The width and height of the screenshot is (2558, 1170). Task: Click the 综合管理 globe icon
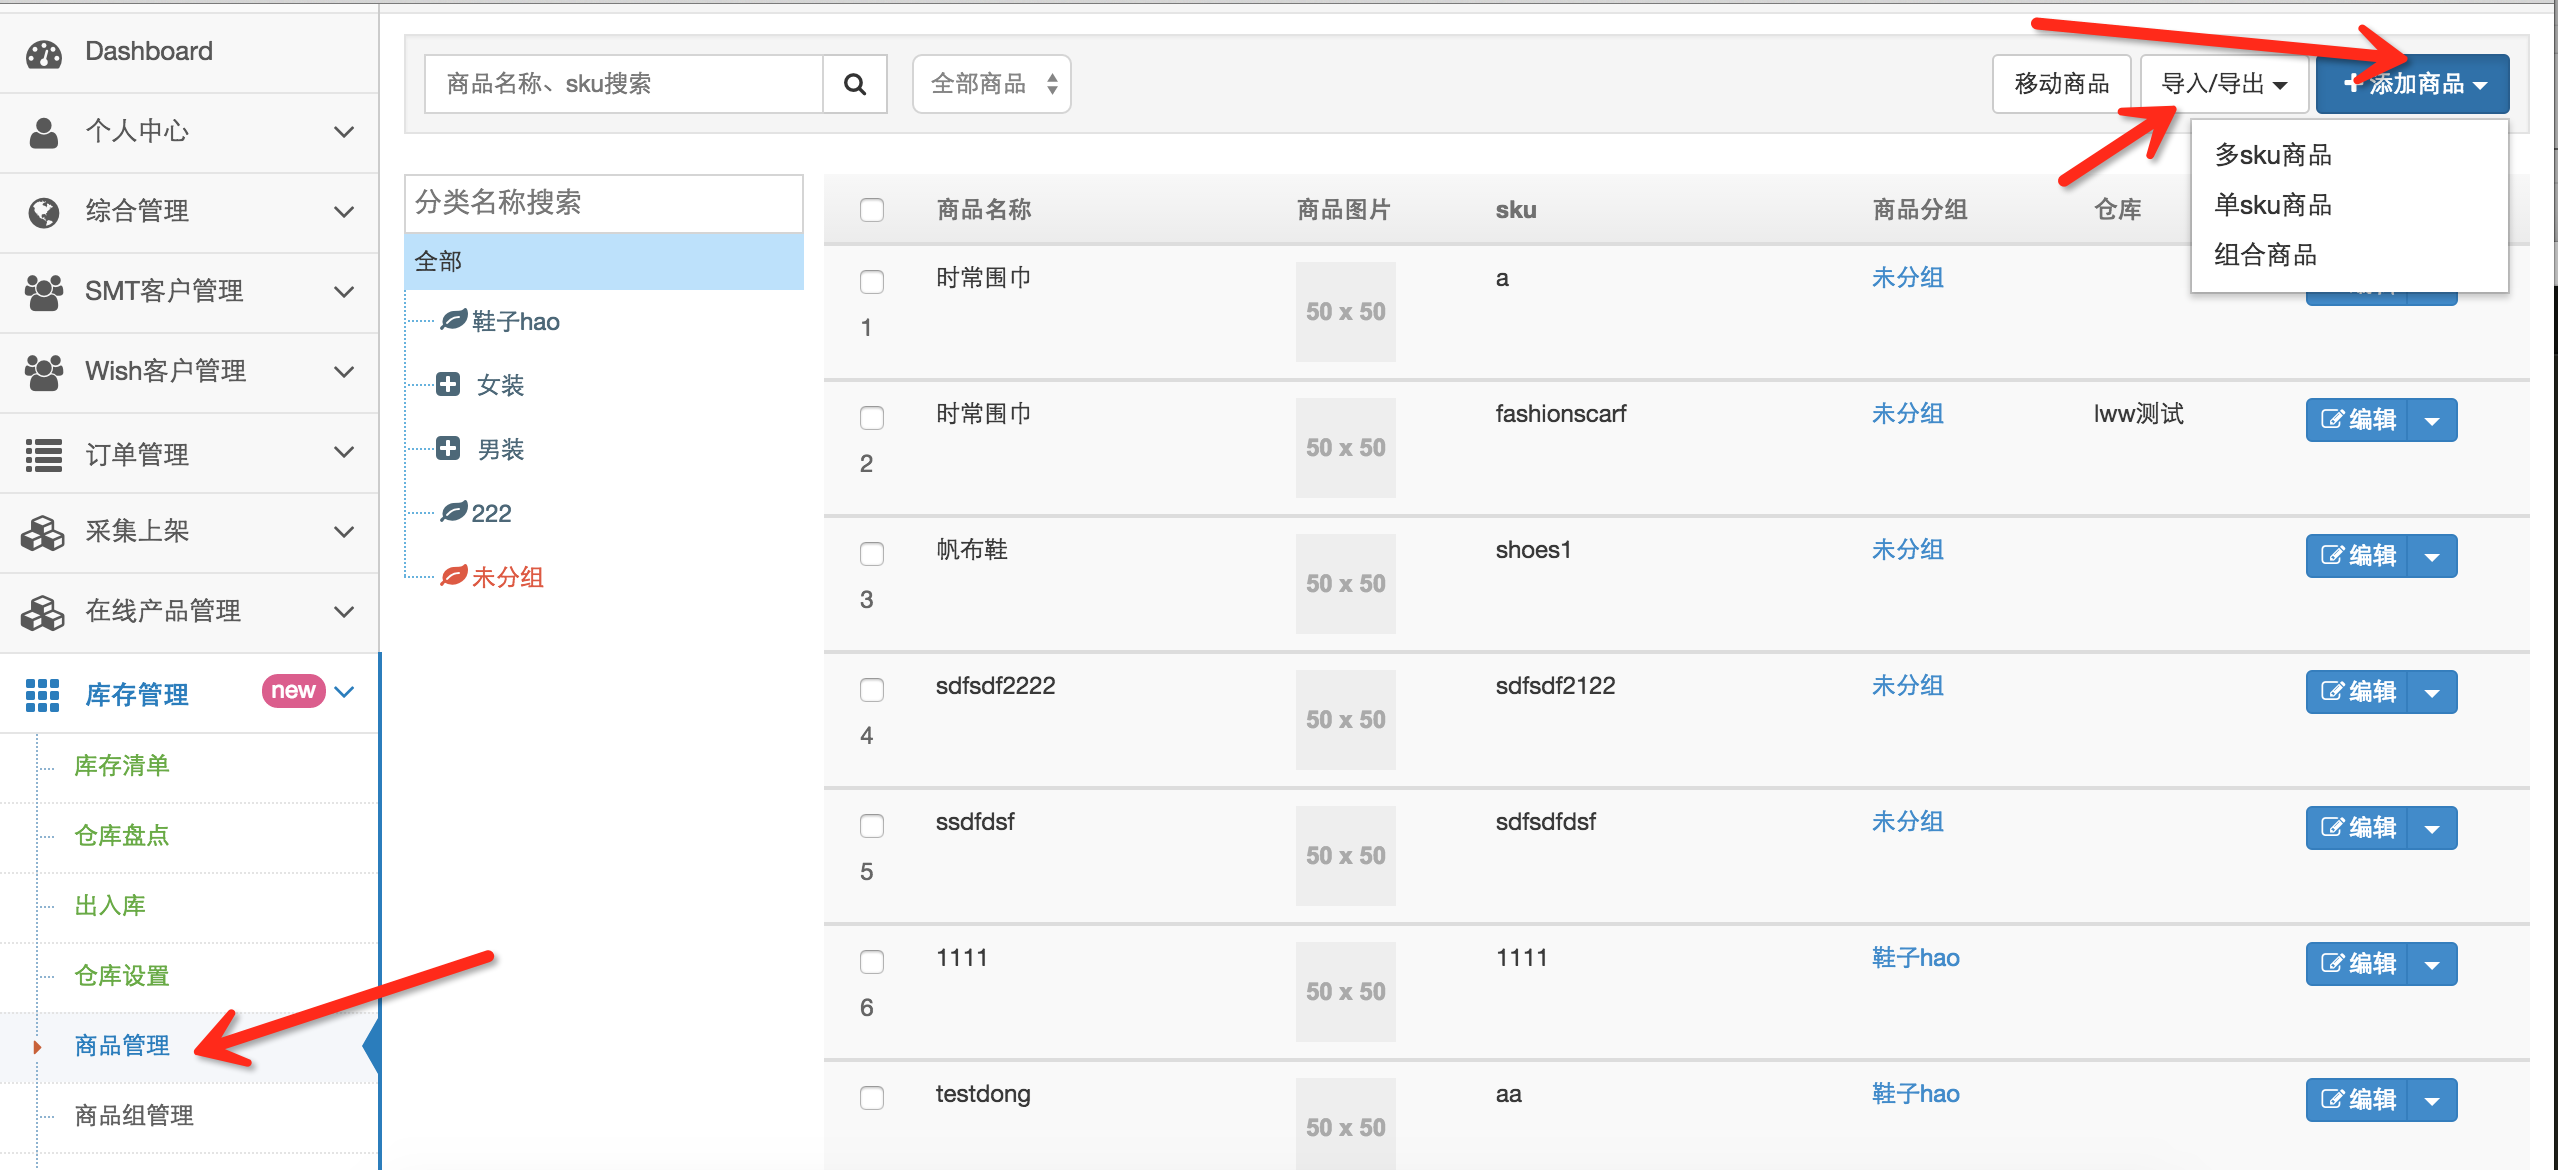tap(44, 212)
